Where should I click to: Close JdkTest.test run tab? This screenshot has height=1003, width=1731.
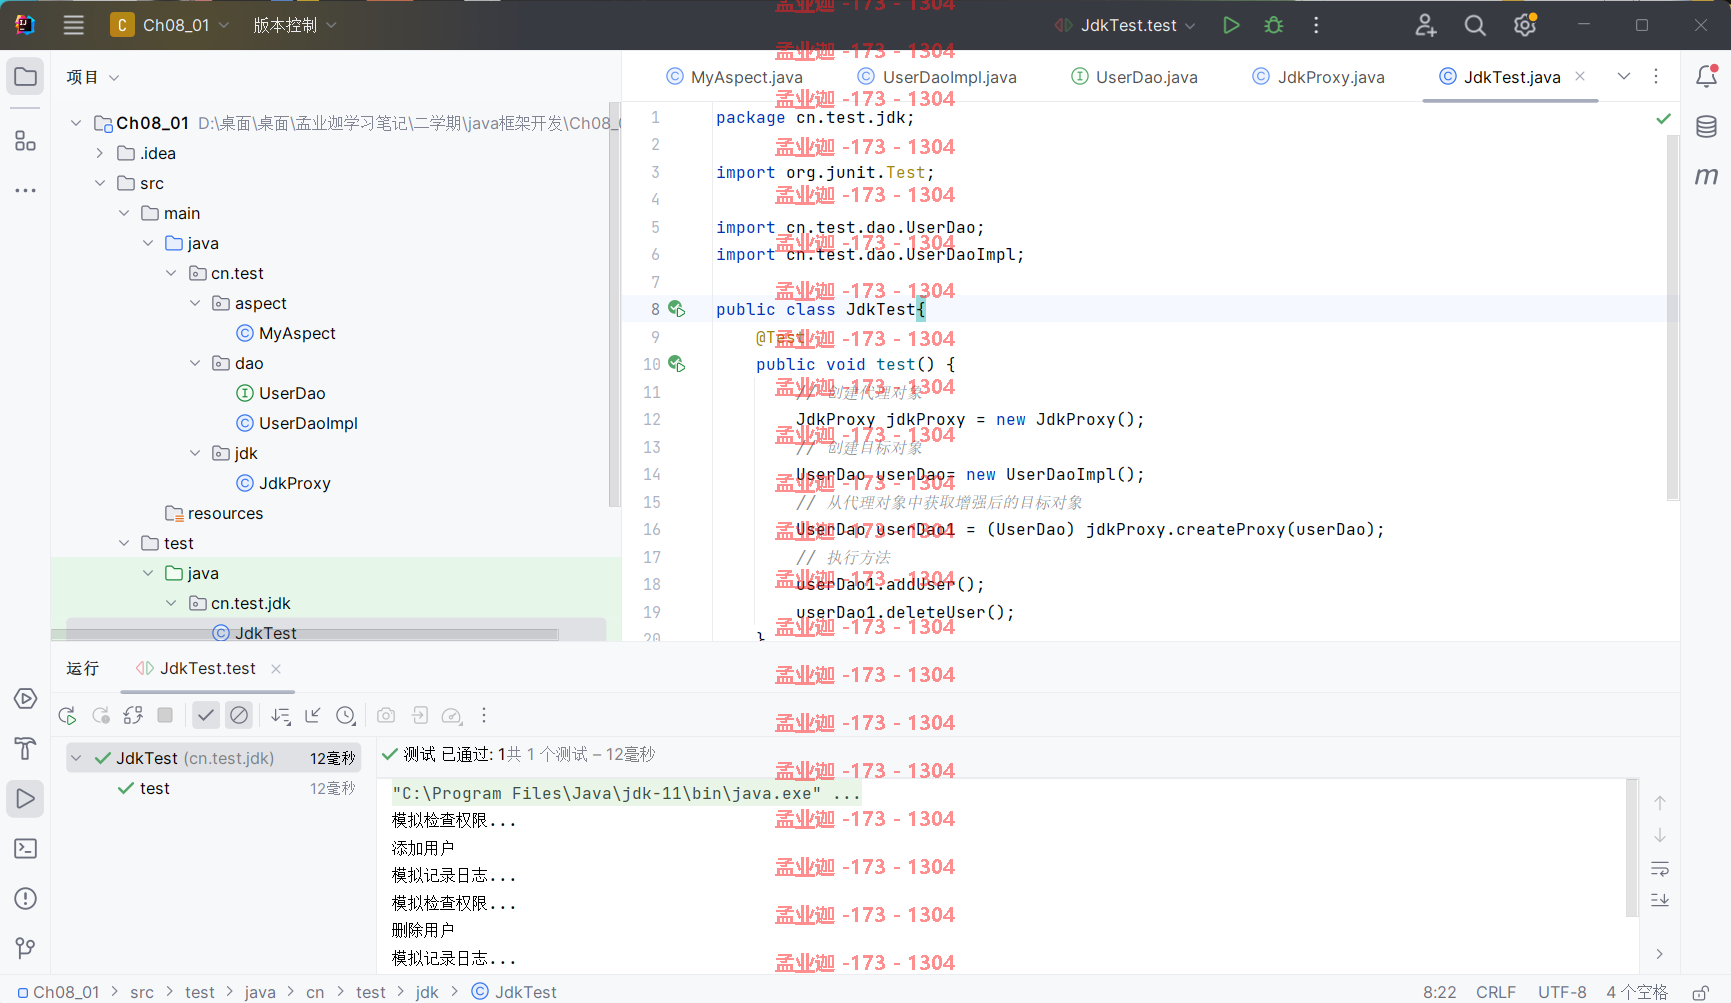276,668
